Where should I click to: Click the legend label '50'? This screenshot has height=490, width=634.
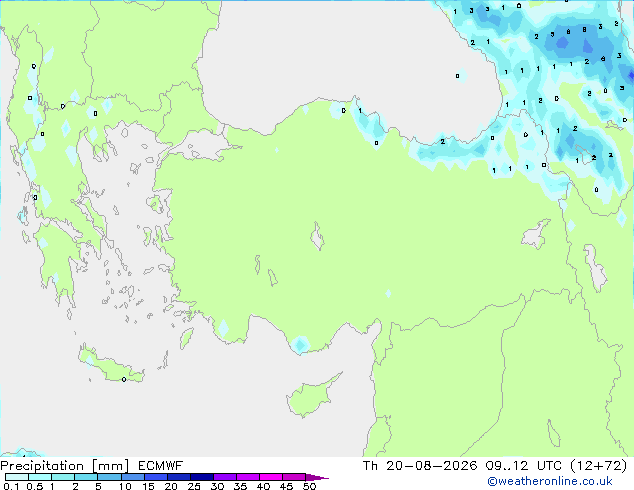pyautogui.click(x=309, y=486)
